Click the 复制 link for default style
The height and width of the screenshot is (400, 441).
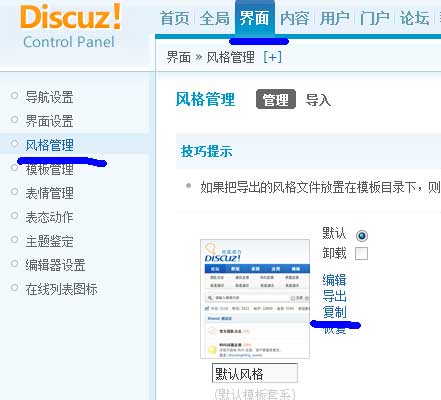pyautogui.click(x=334, y=312)
